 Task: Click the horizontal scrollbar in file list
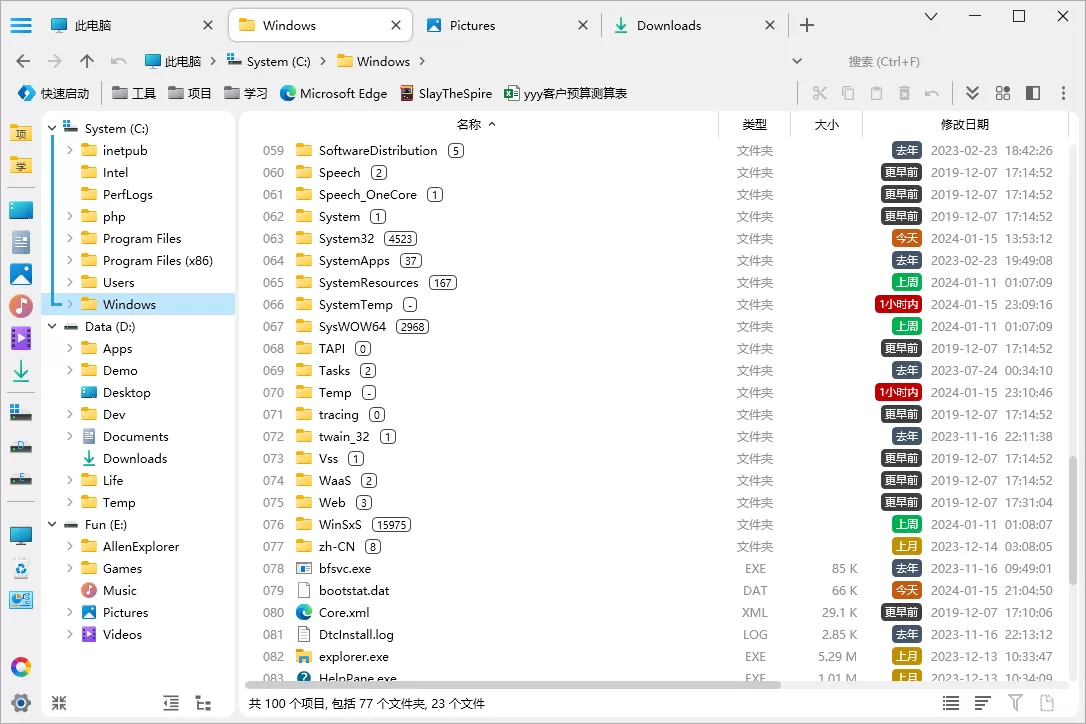click(x=512, y=685)
